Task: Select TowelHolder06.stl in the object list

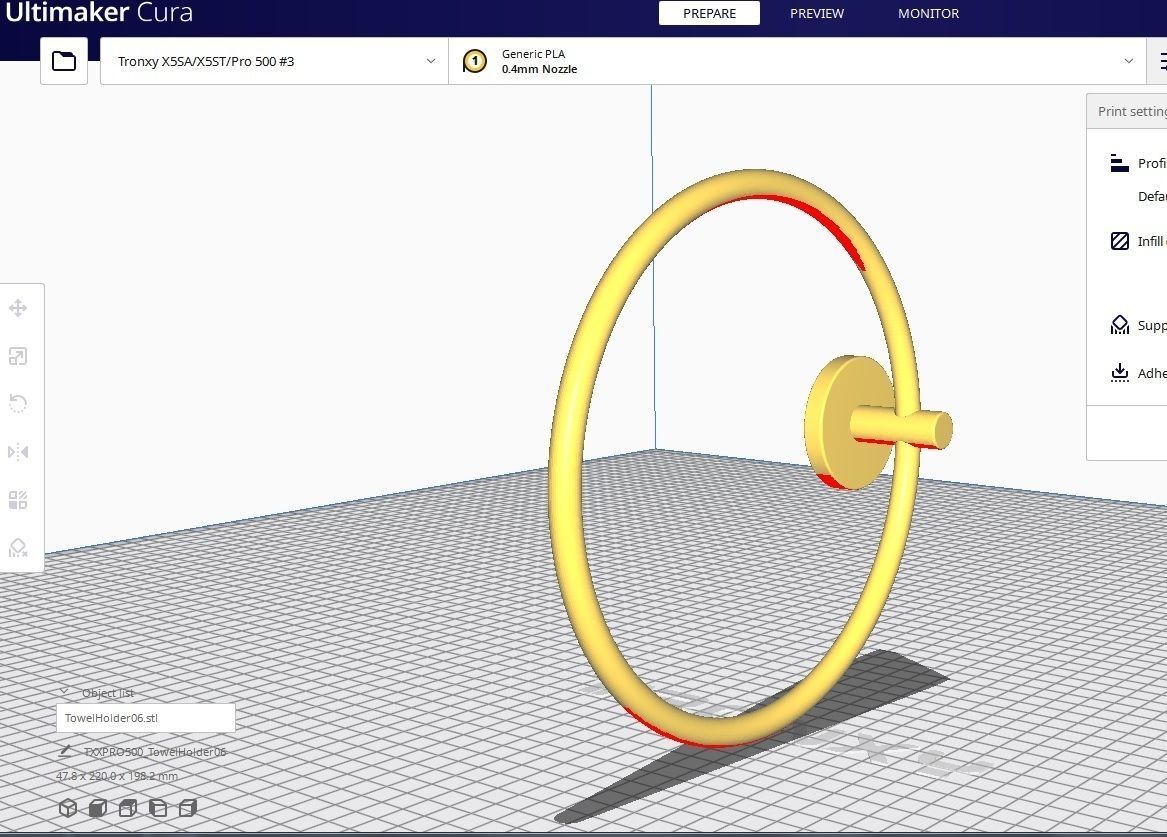Action: [146, 718]
